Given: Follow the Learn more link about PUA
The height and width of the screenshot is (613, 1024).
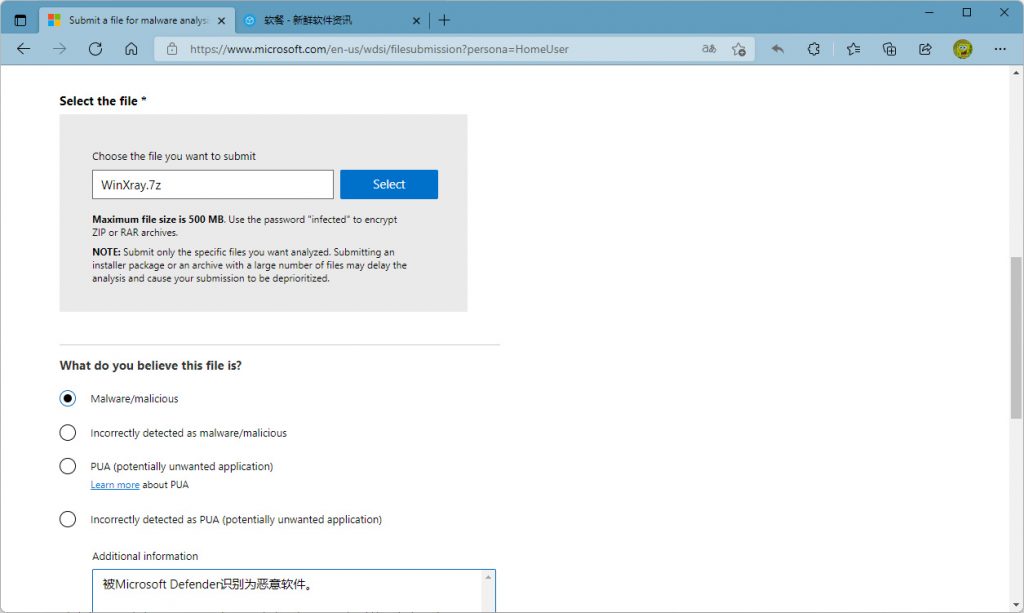Looking at the screenshot, I should pyautogui.click(x=115, y=485).
